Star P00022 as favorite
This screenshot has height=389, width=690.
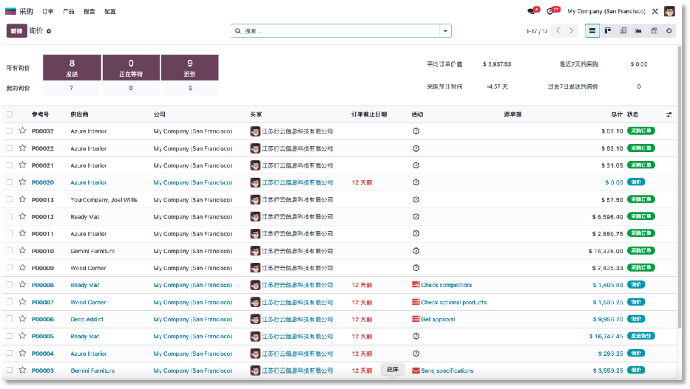click(x=22, y=148)
